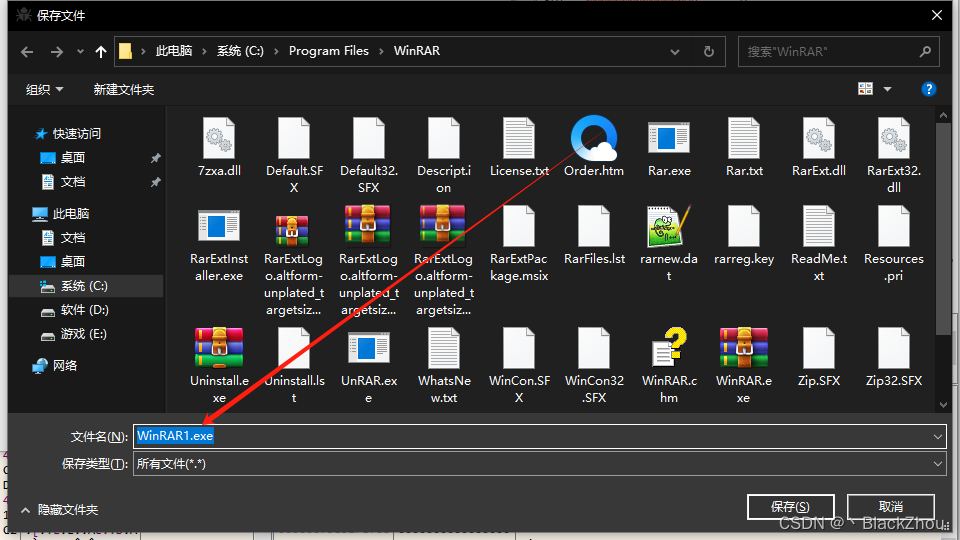Image resolution: width=960 pixels, height=540 pixels.
Task: Select the WhatsNew.txt file
Action: (444, 366)
